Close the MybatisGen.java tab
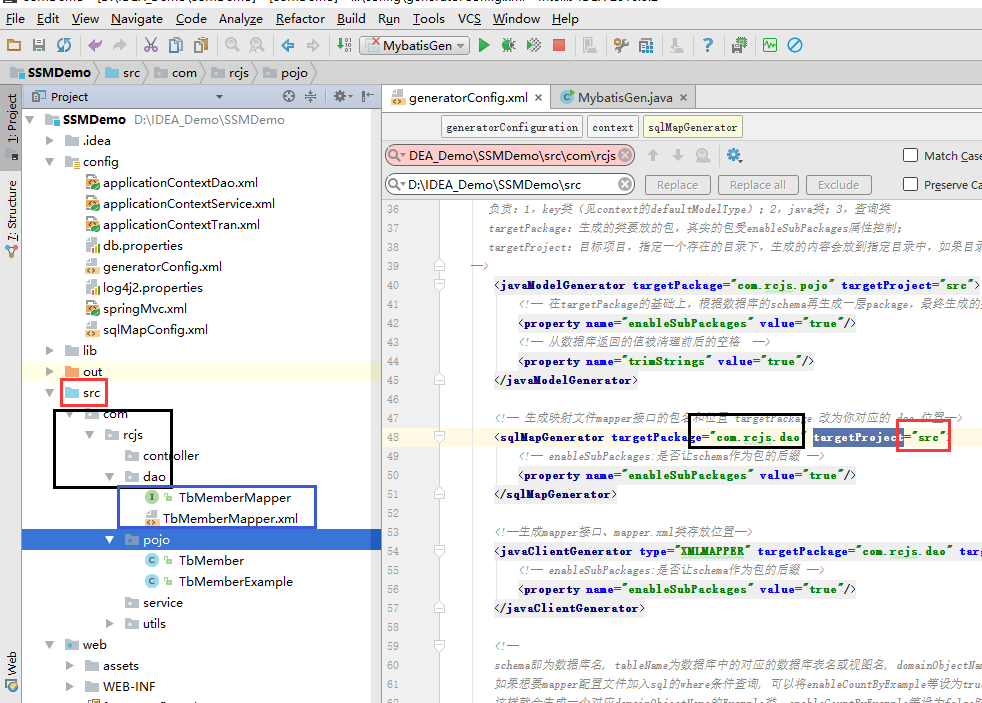 [x=683, y=98]
